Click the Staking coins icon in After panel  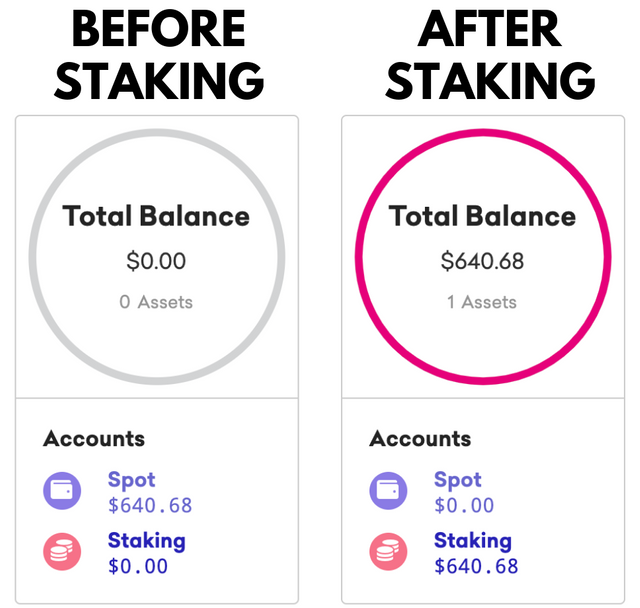tap(388, 552)
